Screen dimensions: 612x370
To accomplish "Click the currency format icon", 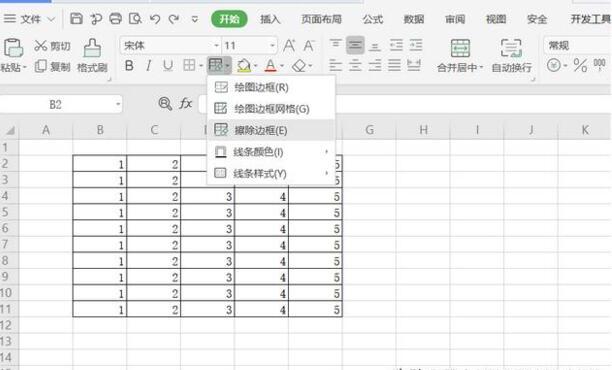I will point(553,65).
